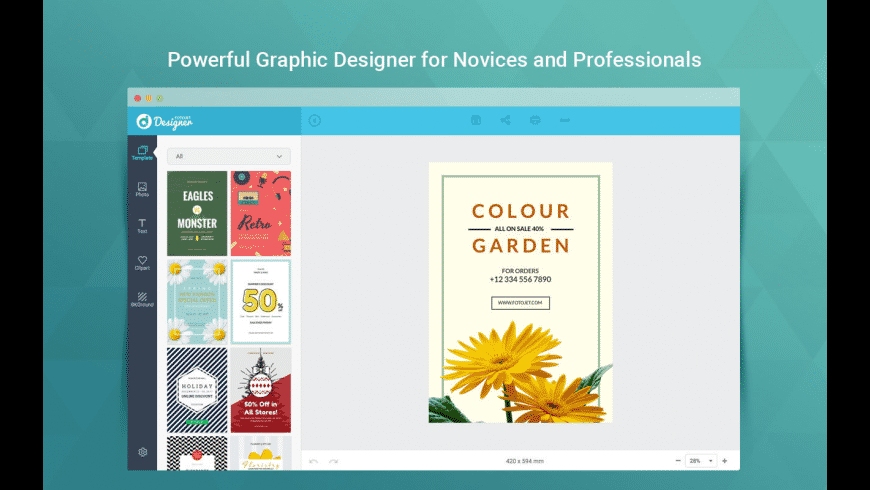Click the WWW.FOTOJET.COM boxed text
The width and height of the screenshot is (870, 490).
[520, 303]
